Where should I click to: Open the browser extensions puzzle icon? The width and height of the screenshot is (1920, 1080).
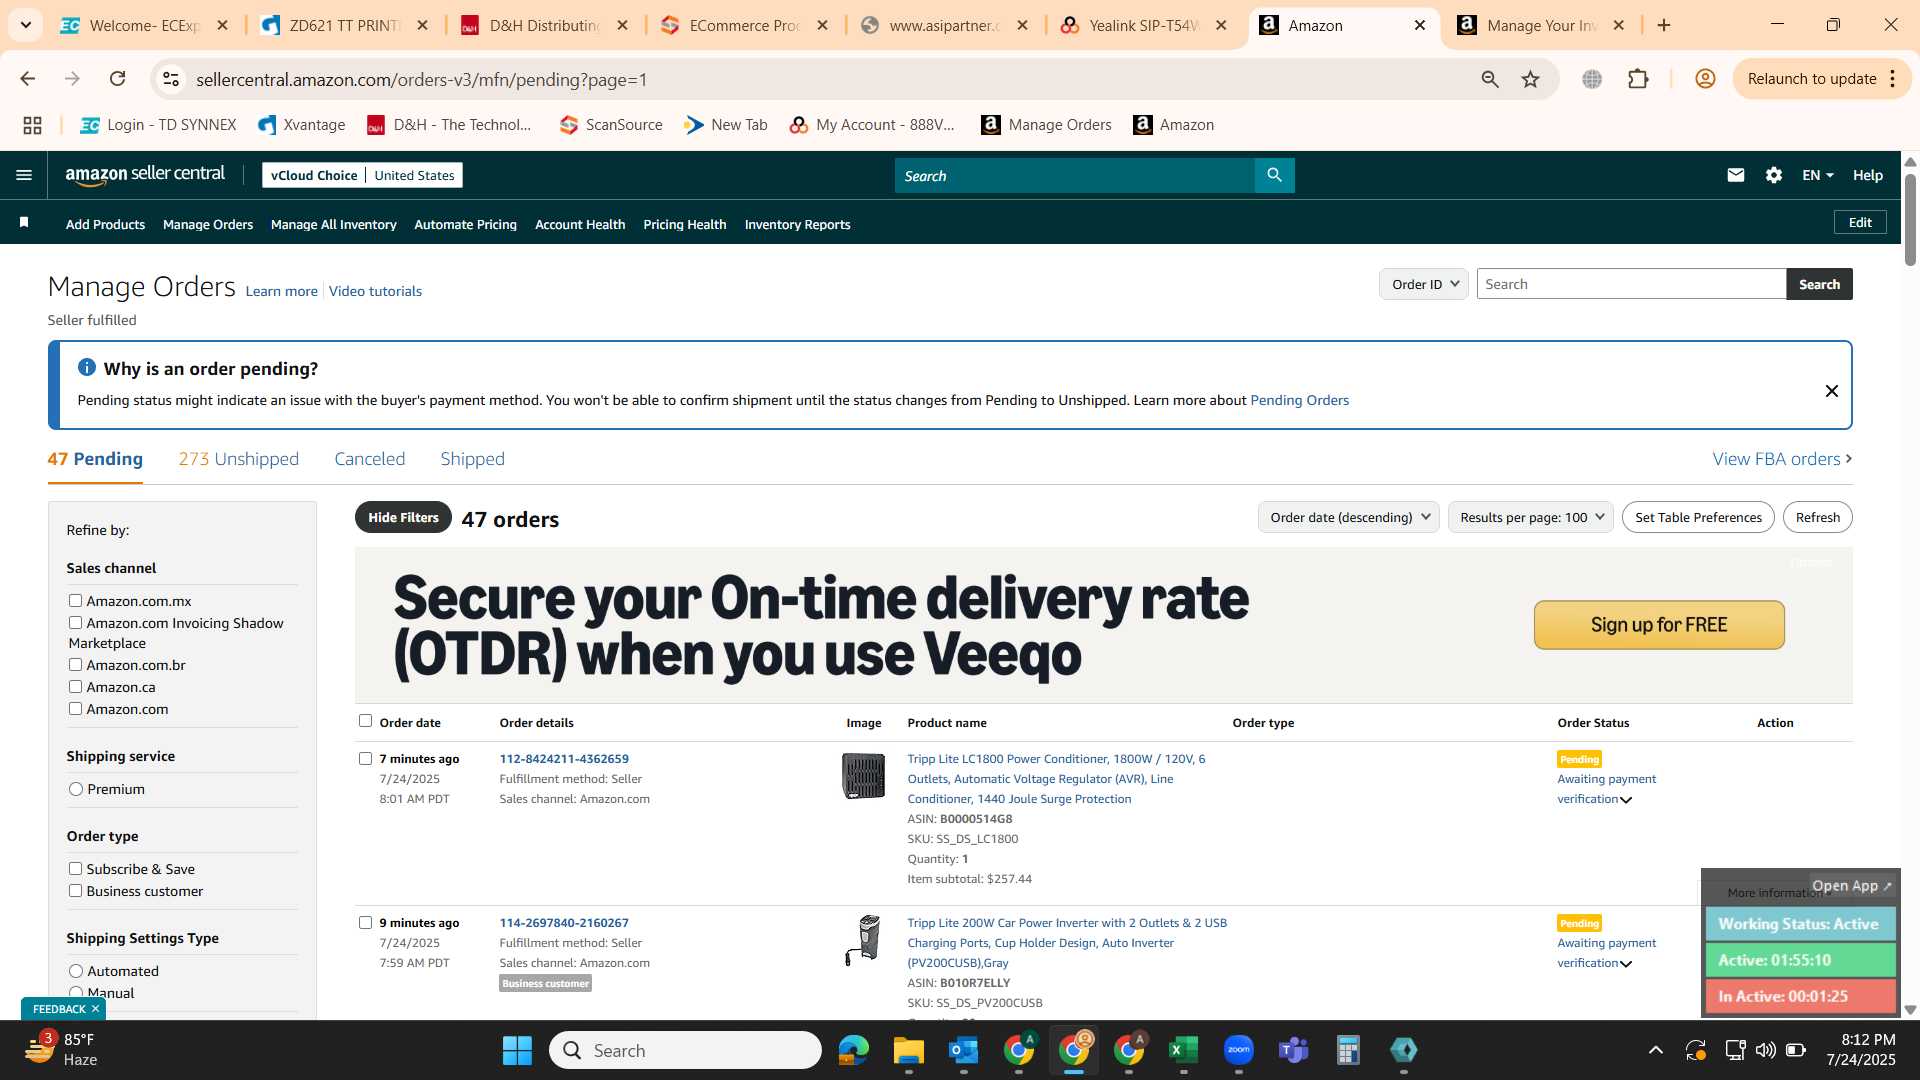(x=1638, y=79)
